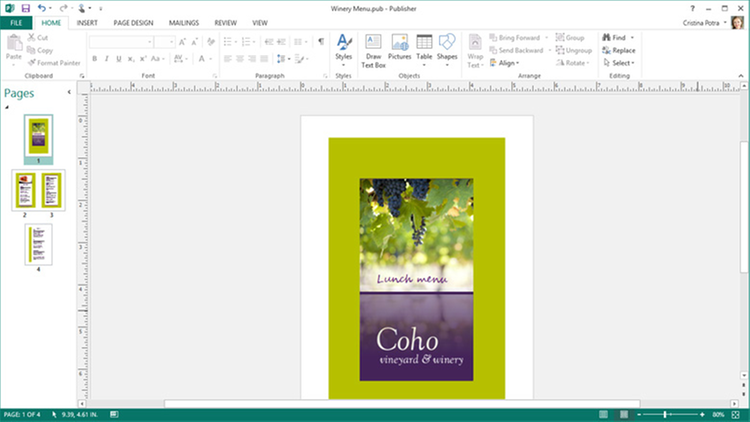Switch to the REVIEW tab
Screen dimensions: 750x422
tap(225, 22)
